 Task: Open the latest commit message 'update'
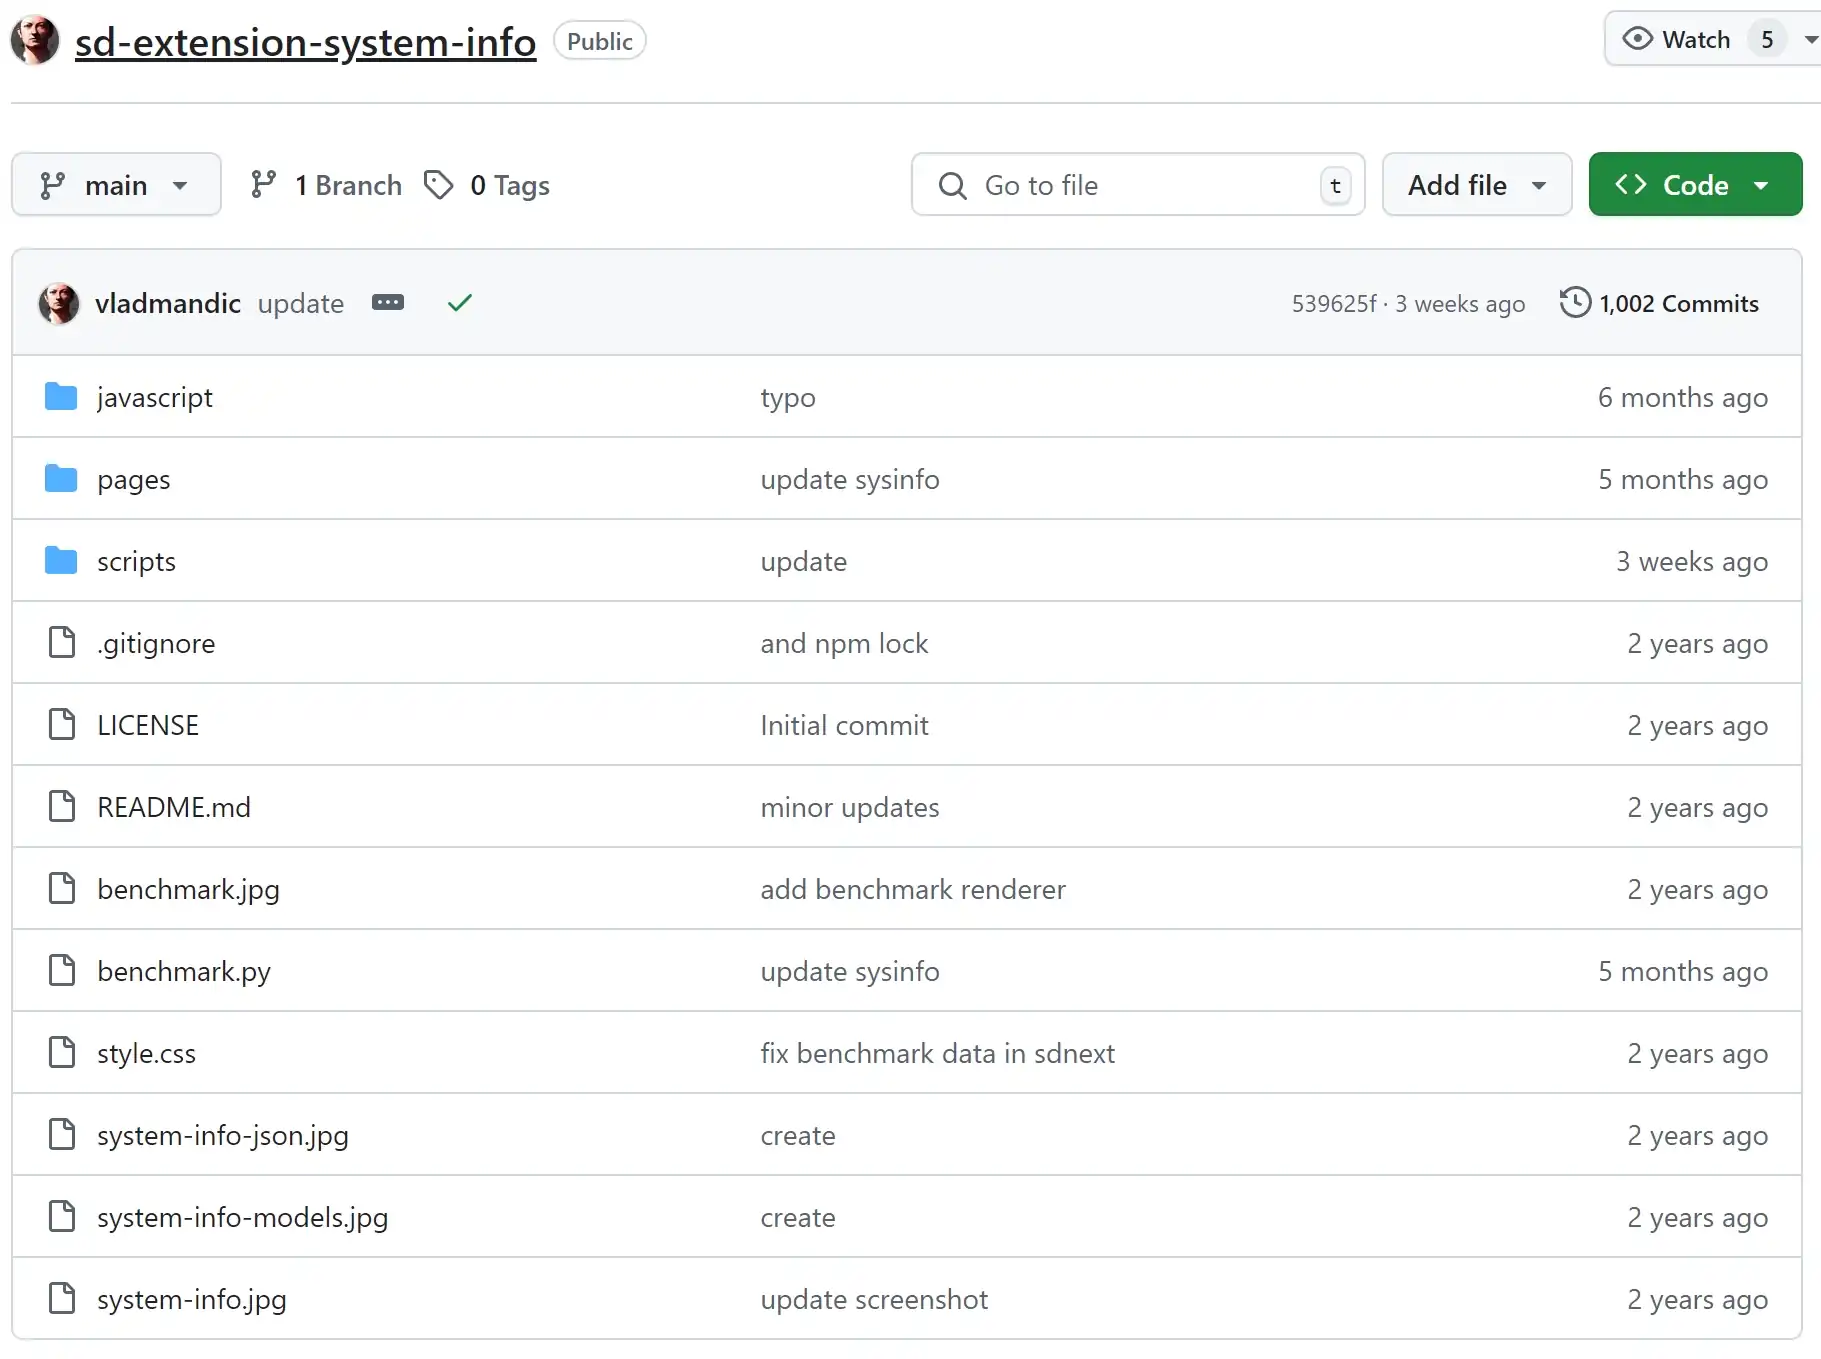301,303
